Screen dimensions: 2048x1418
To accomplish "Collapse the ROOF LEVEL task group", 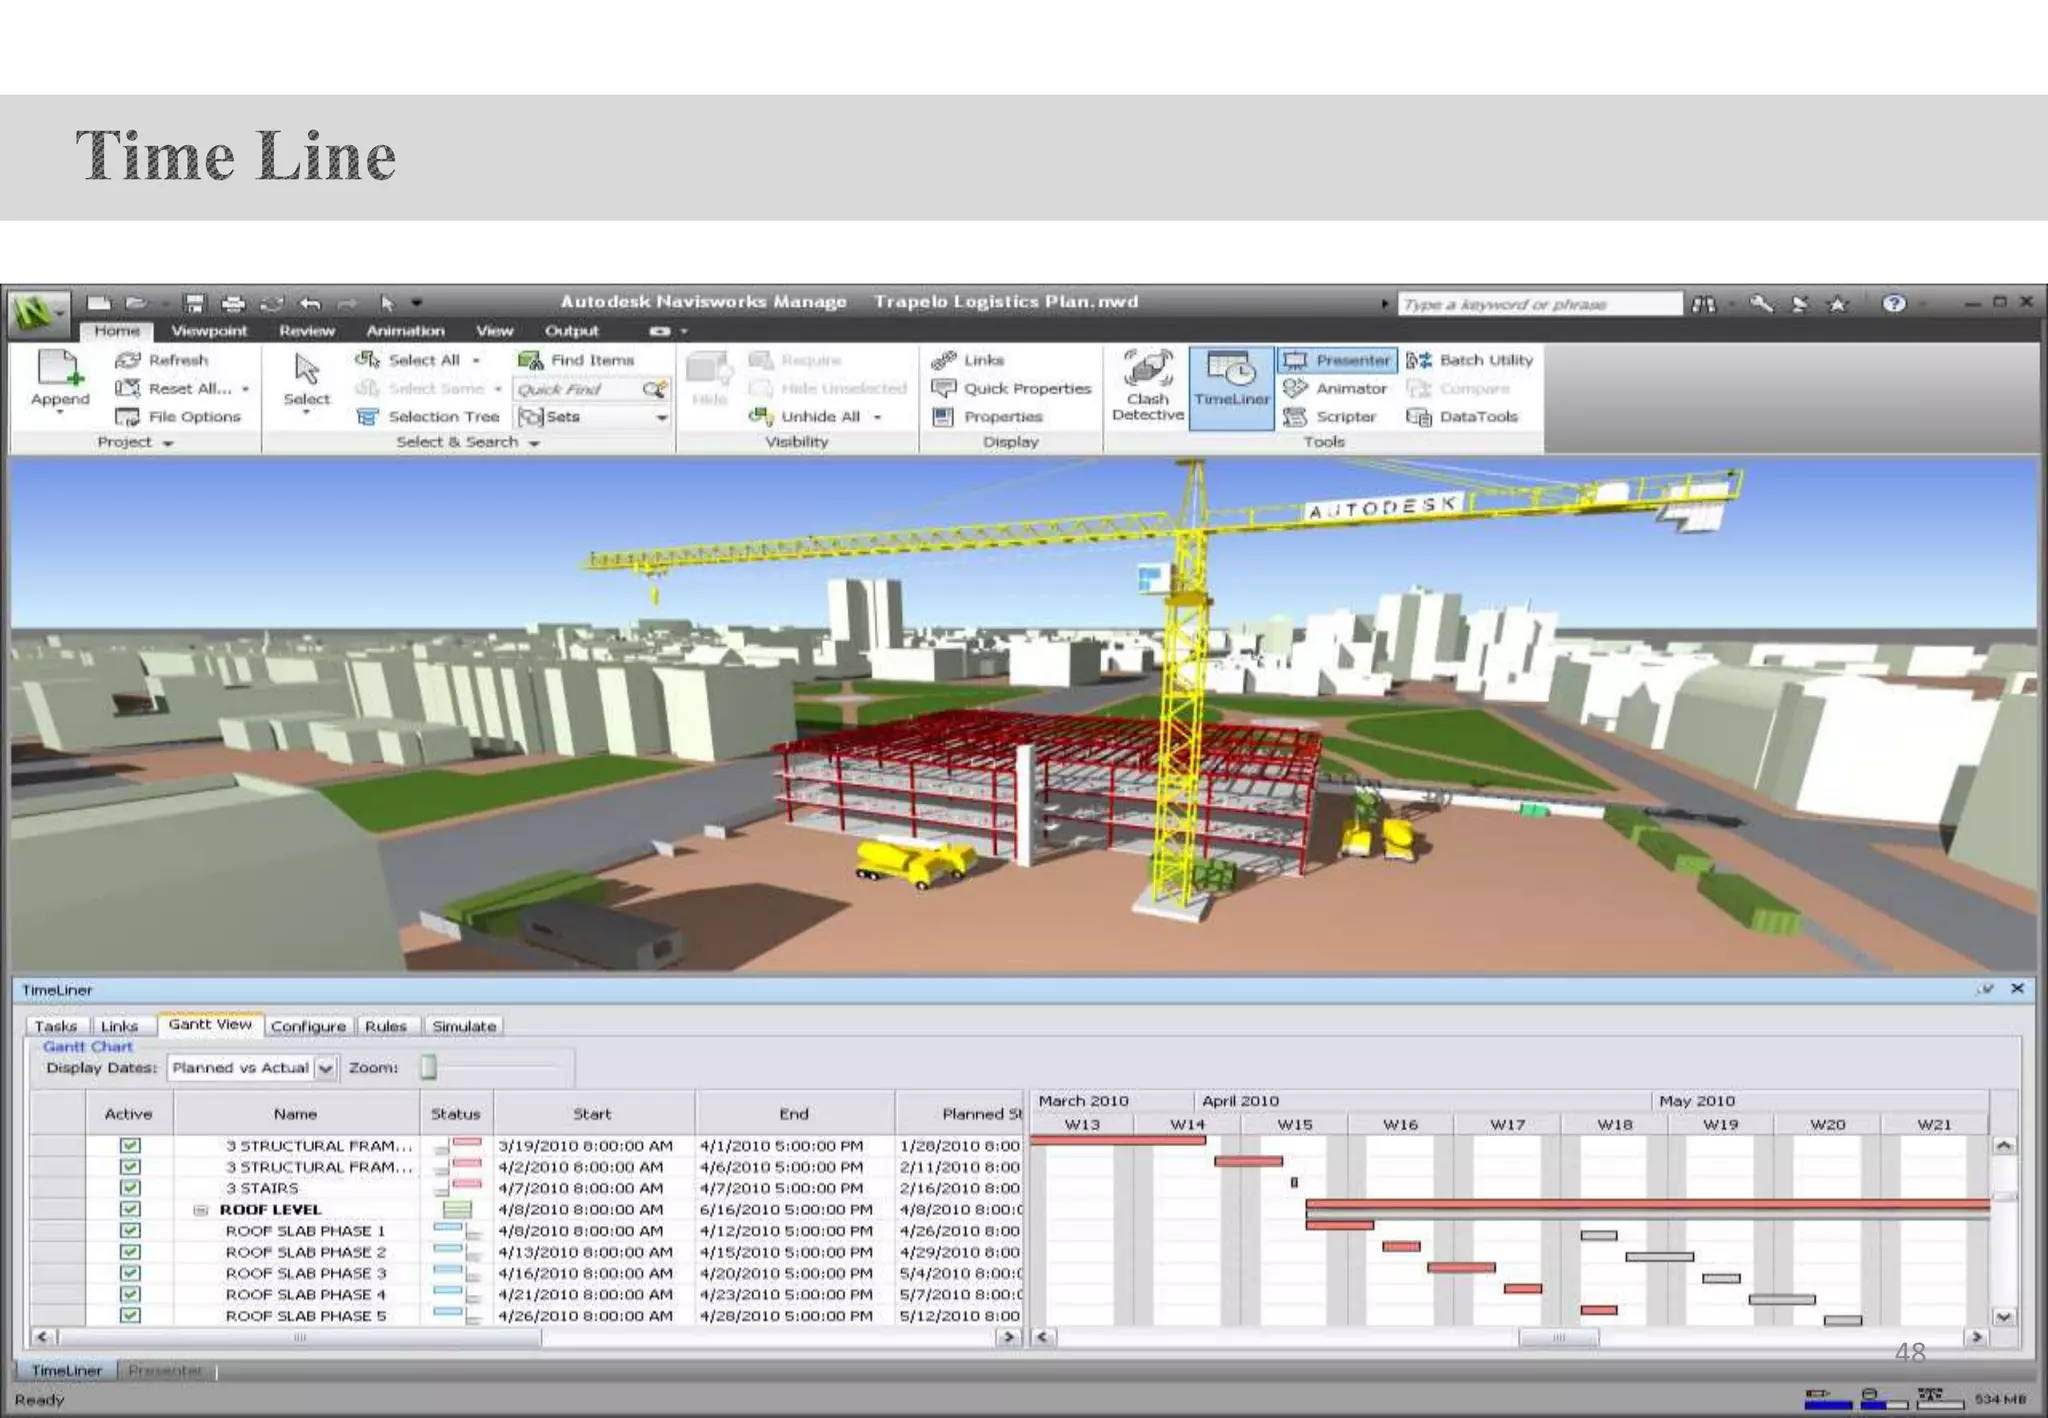I will pos(200,1210).
